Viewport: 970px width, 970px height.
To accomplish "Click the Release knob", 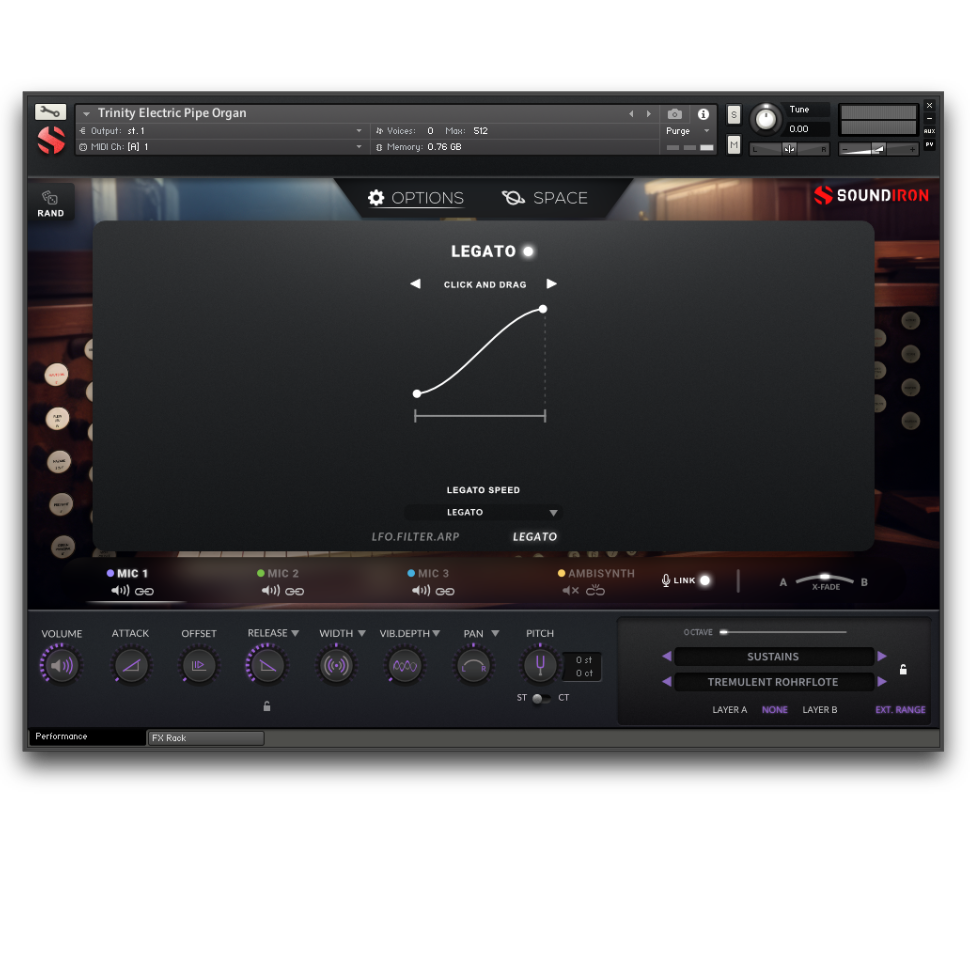I will click(x=267, y=666).
